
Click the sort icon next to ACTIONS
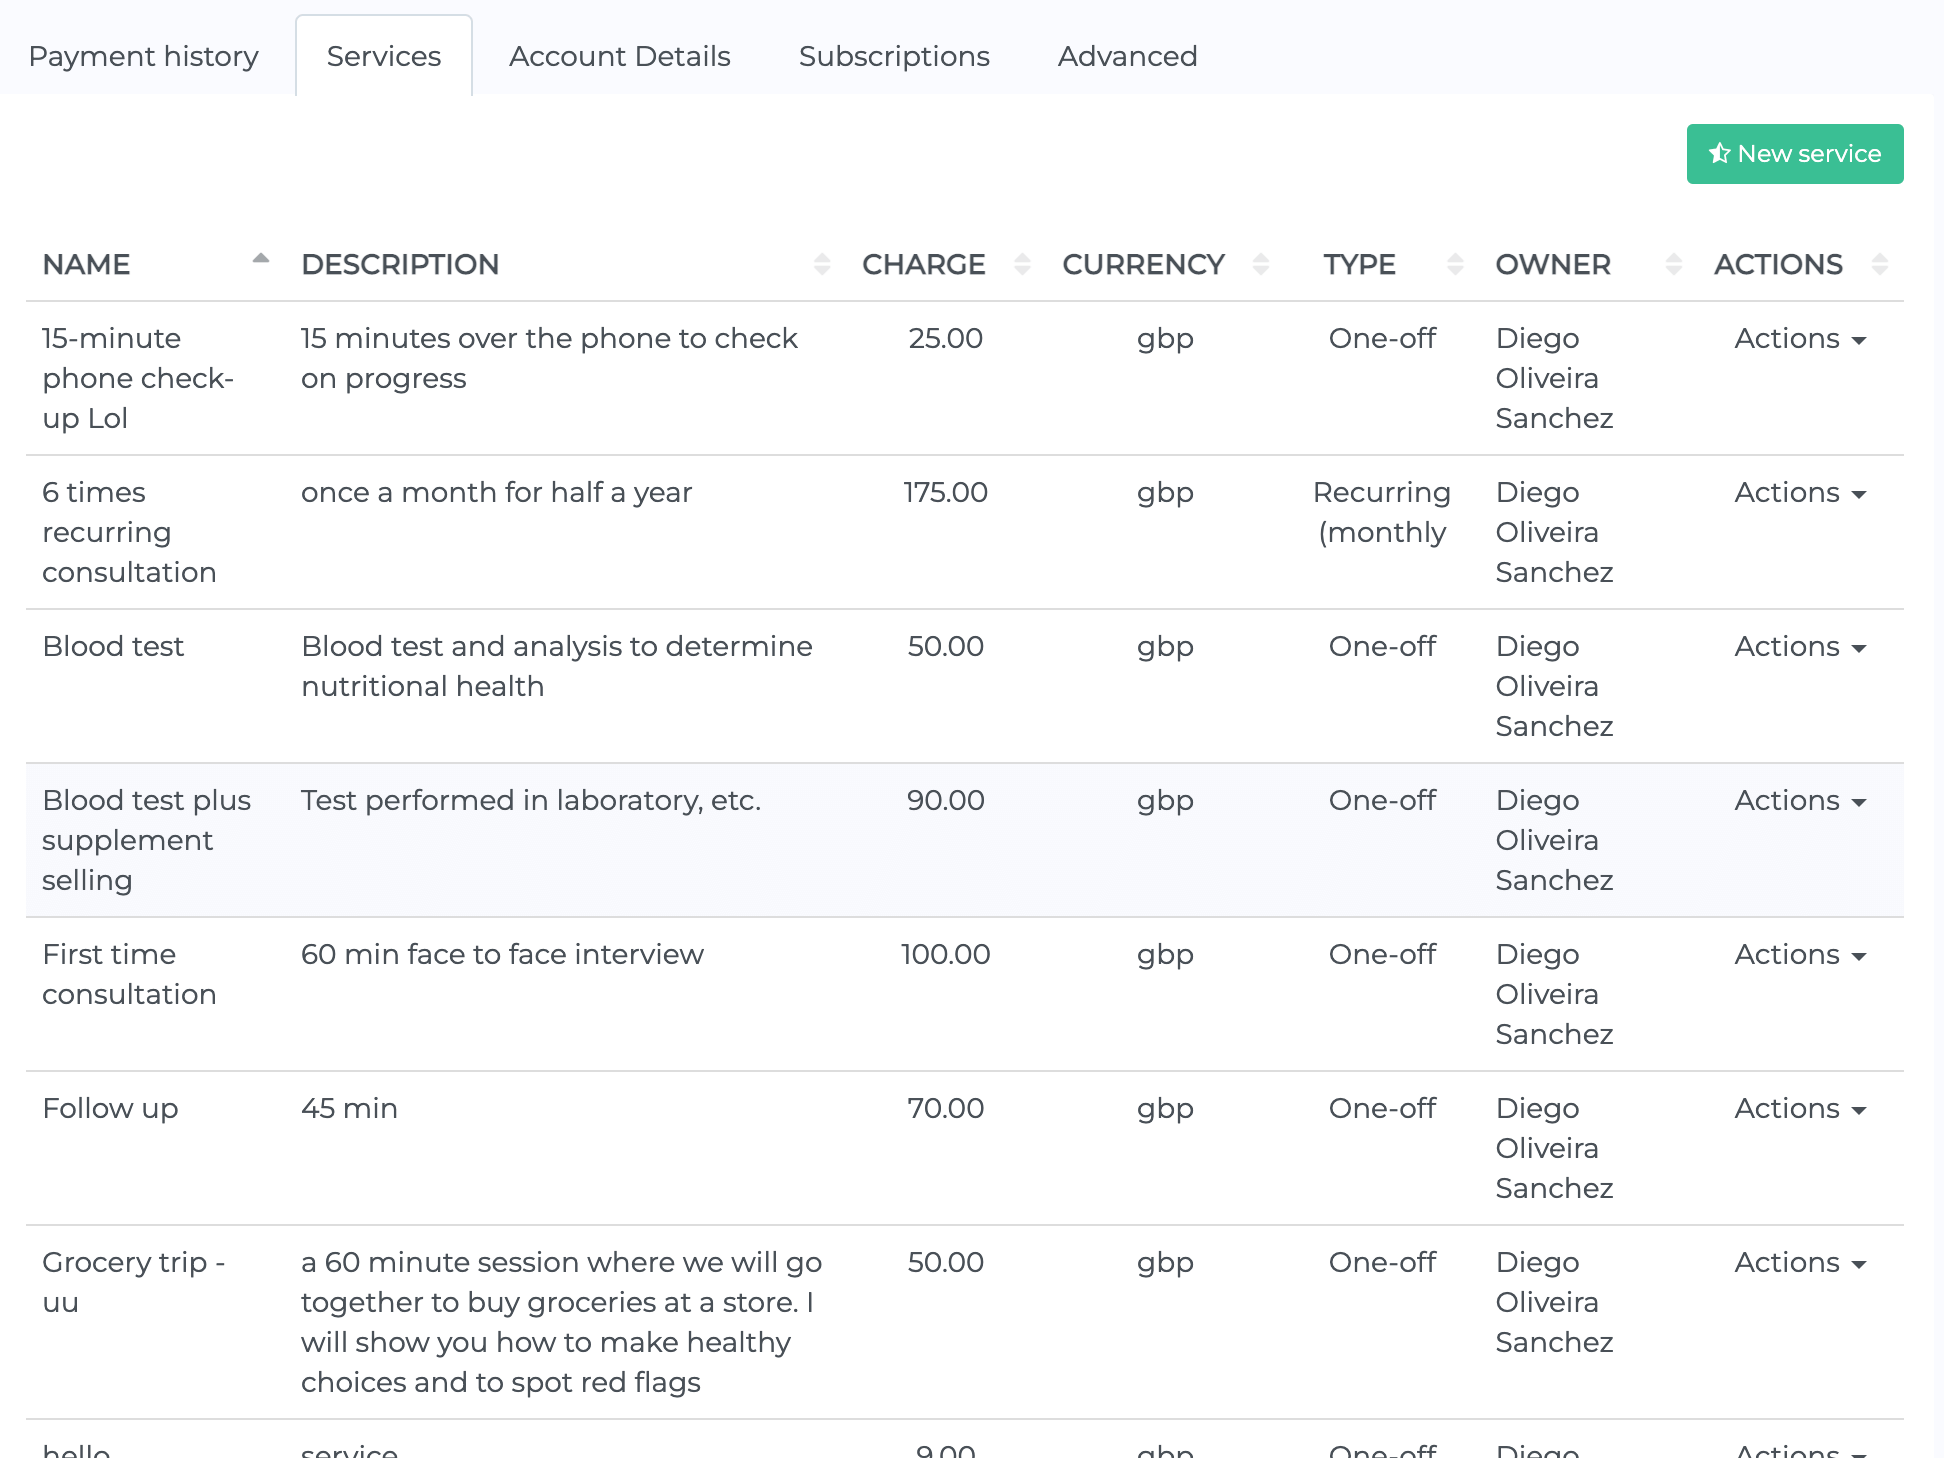1879,264
